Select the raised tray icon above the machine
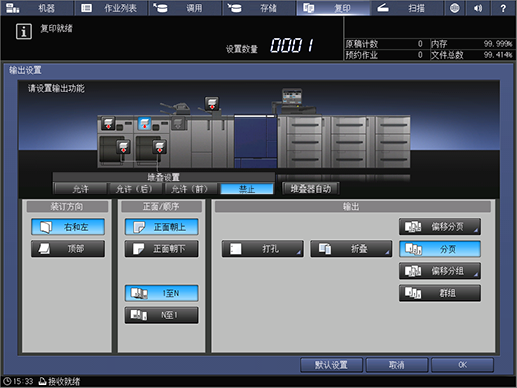 [212, 103]
